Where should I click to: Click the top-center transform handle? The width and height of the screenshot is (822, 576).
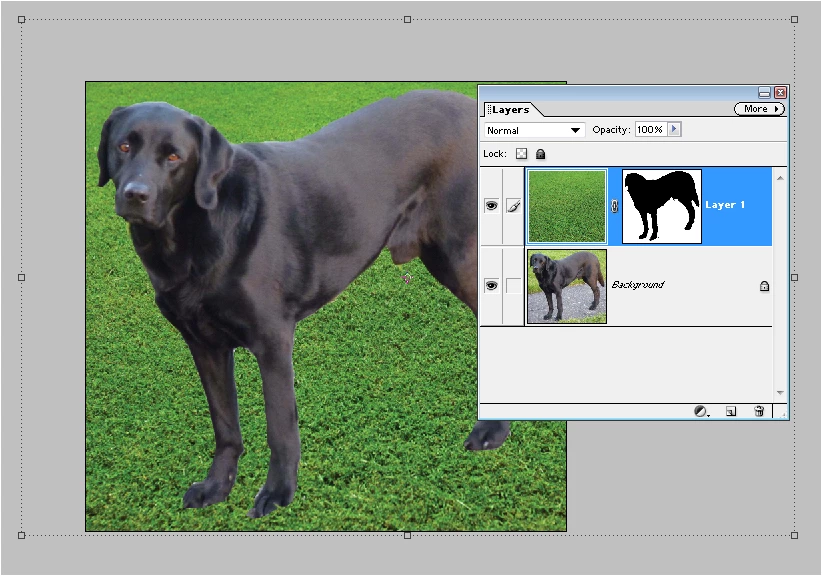[407, 19]
